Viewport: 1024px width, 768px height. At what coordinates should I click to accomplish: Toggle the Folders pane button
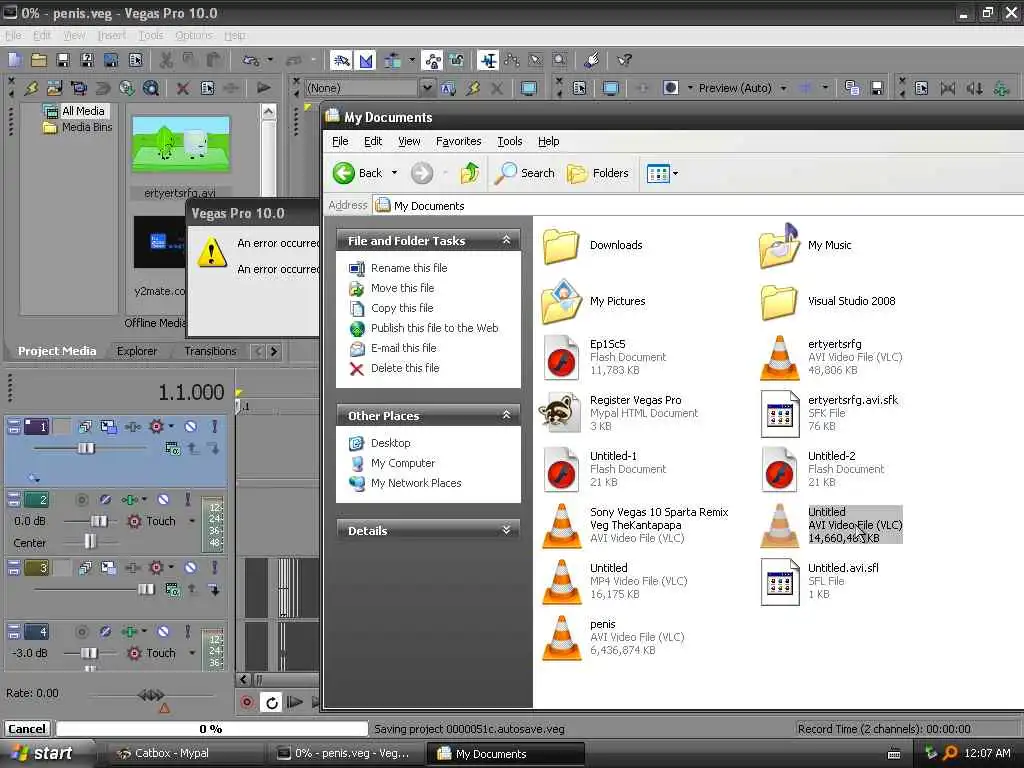598,173
